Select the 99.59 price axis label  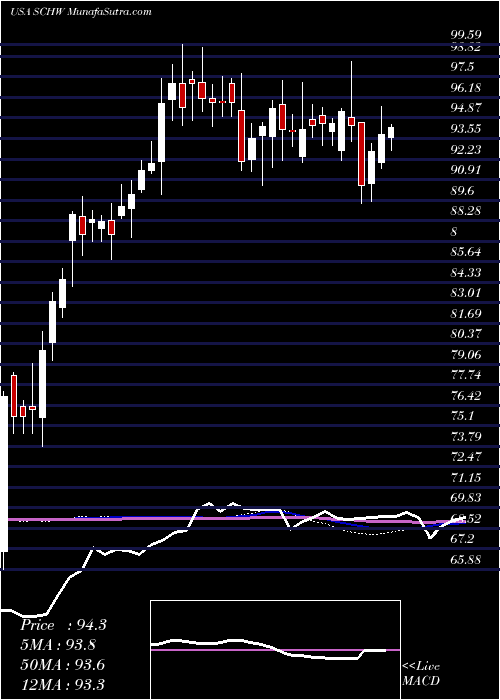(x=466, y=35)
